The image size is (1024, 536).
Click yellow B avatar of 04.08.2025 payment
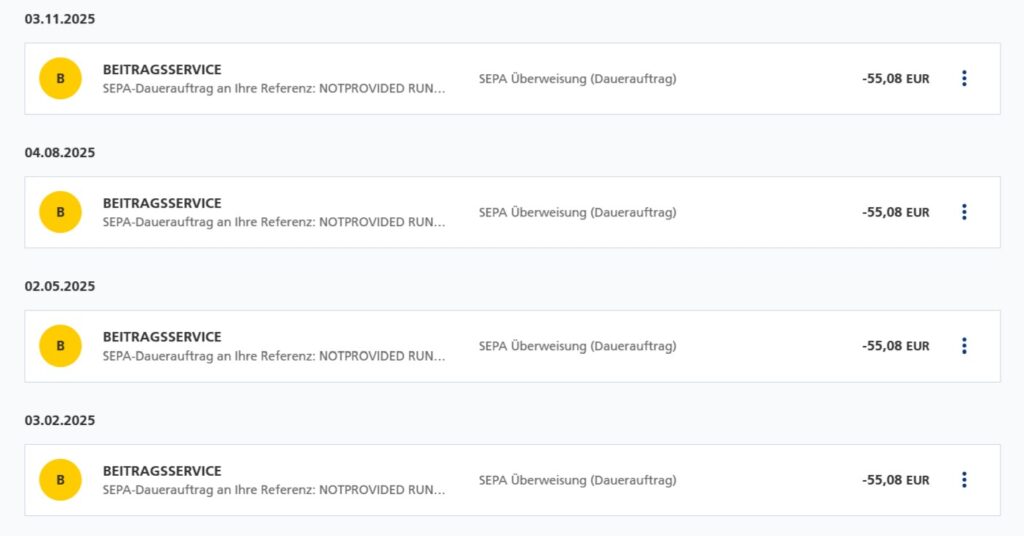[60, 212]
